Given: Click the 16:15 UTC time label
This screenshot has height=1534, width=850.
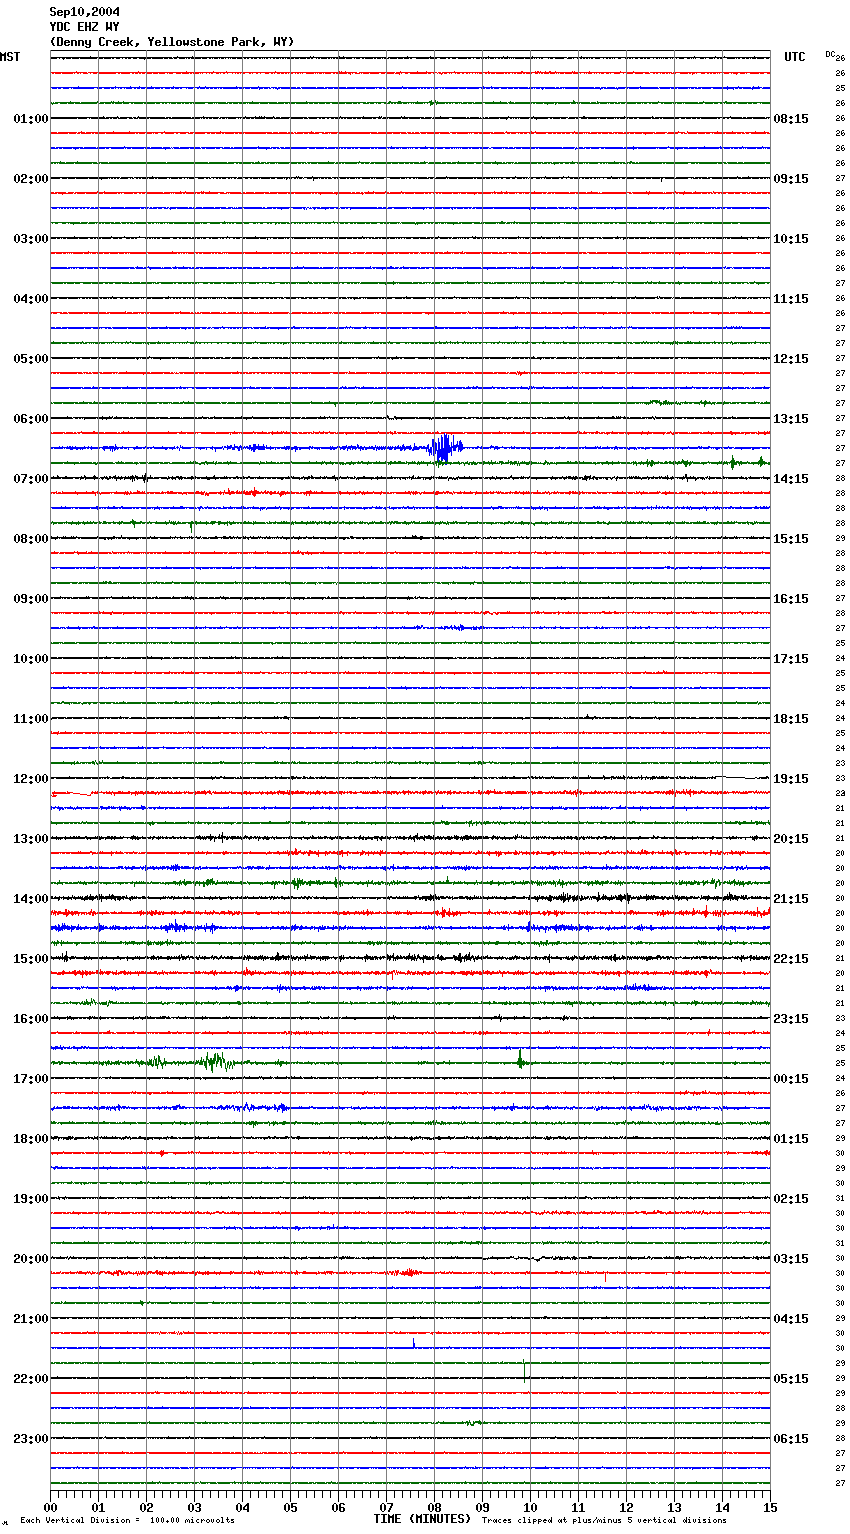Looking at the screenshot, I should 791,599.
